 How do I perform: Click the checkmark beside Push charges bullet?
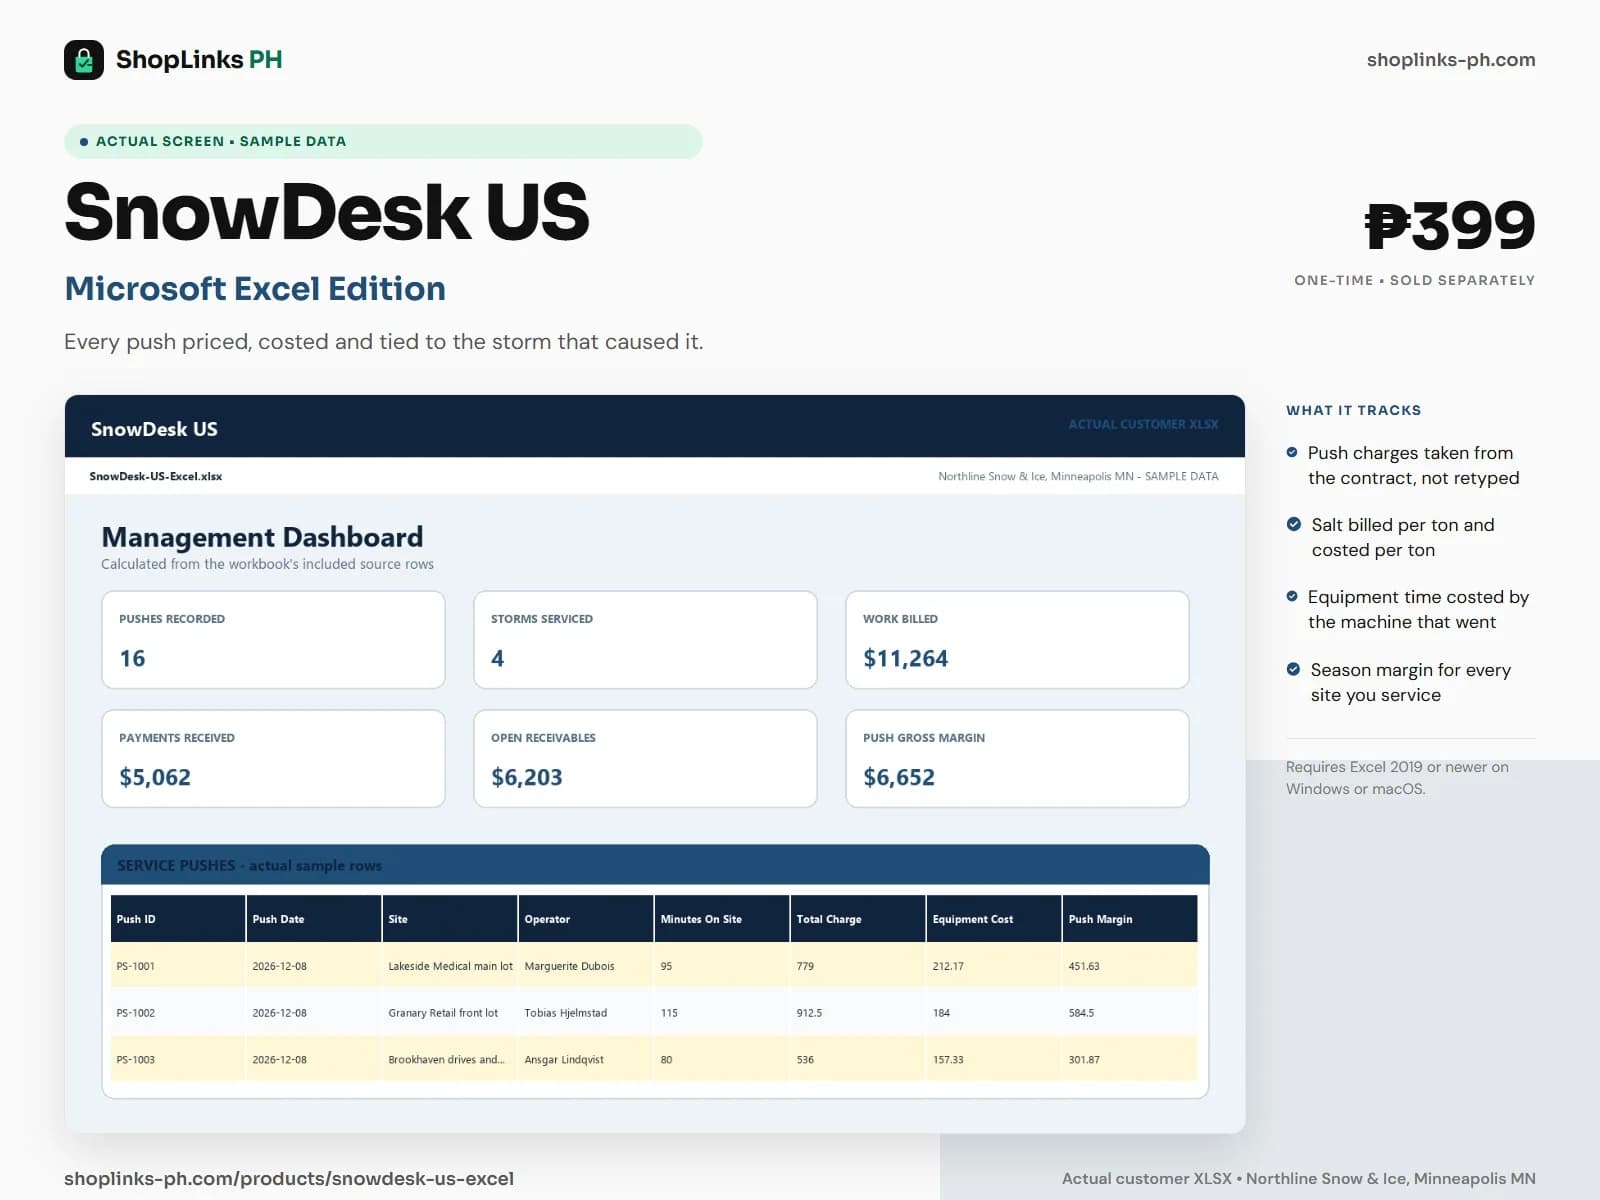coord(1292,453)
